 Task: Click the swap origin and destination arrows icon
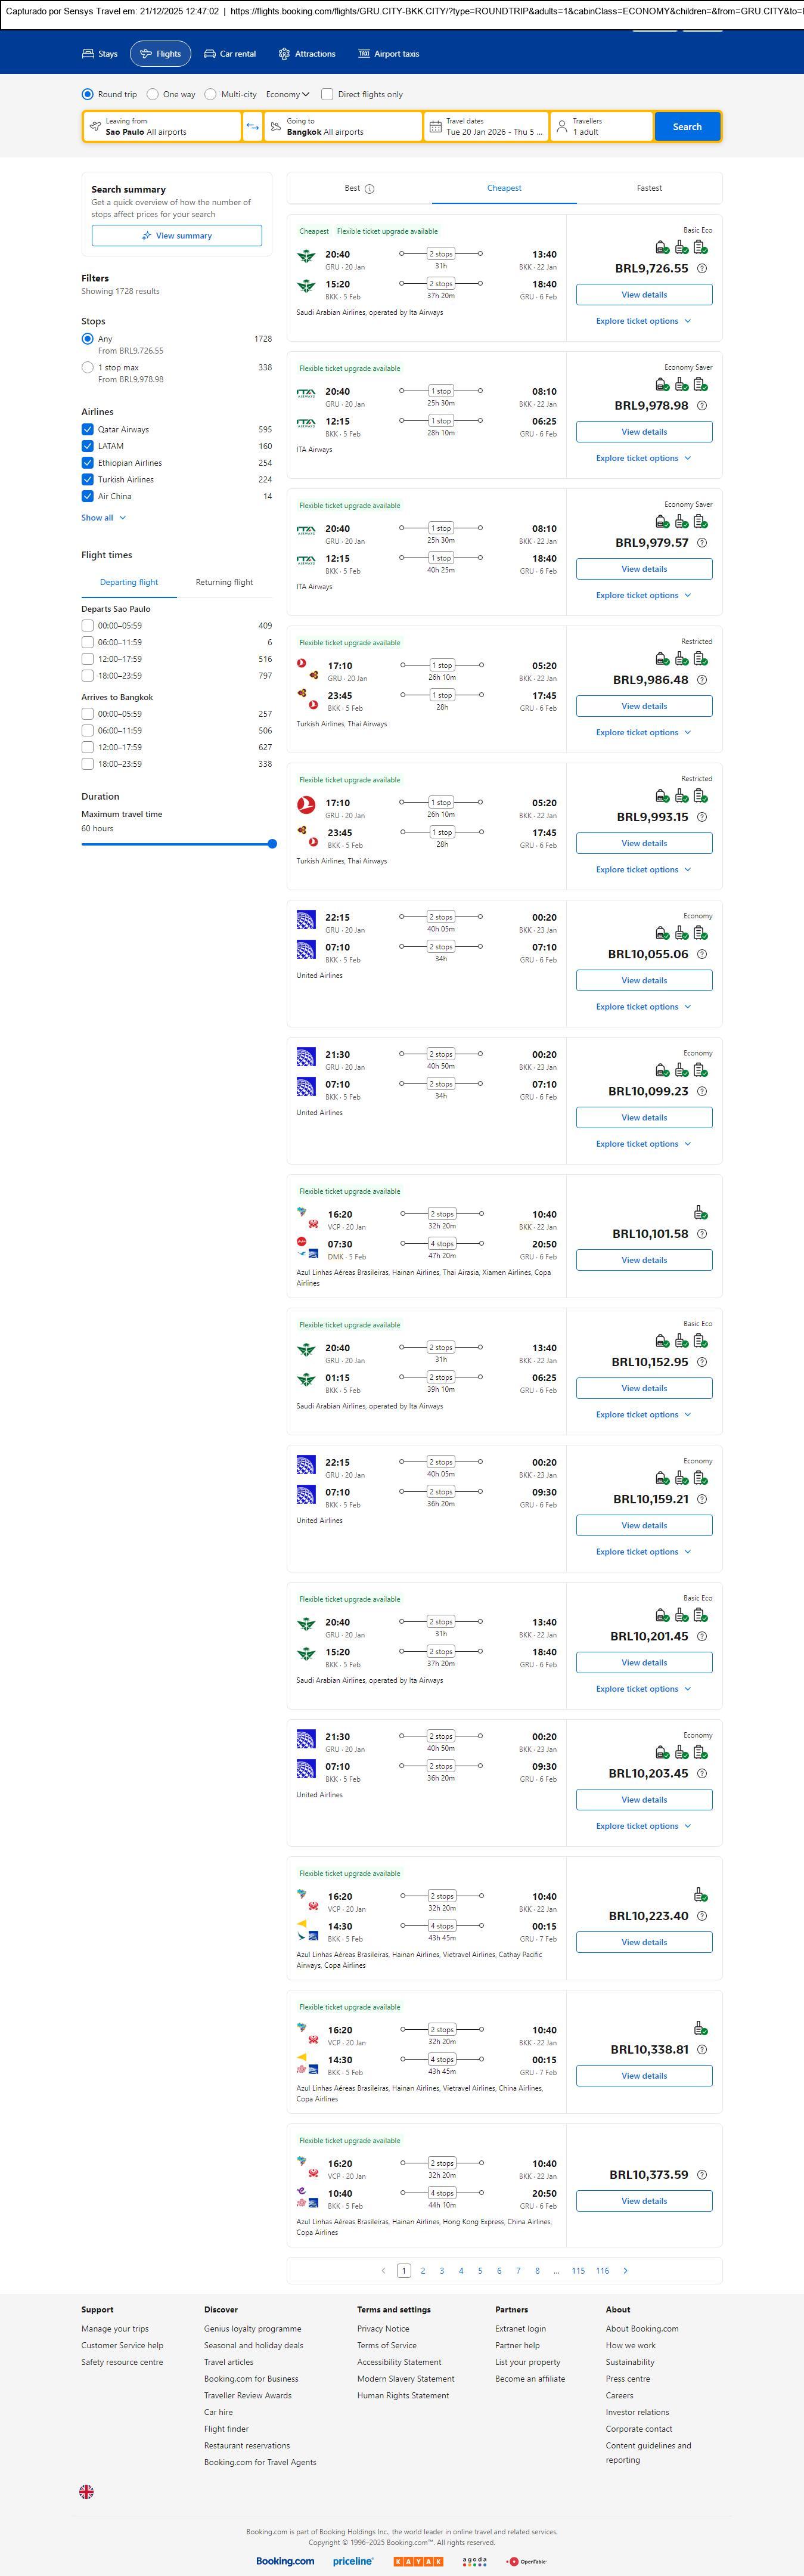pyautogui.click(x=252, y=127)
